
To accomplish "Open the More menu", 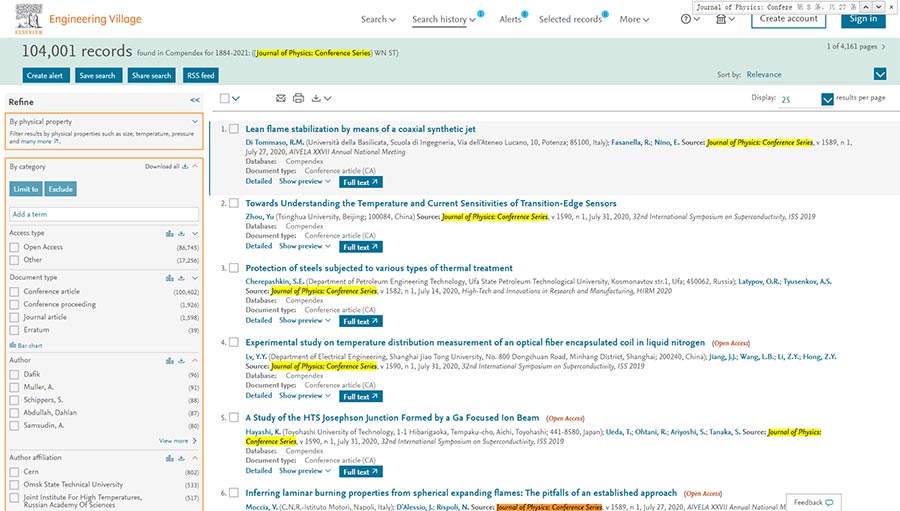I will tap(634, 19).
